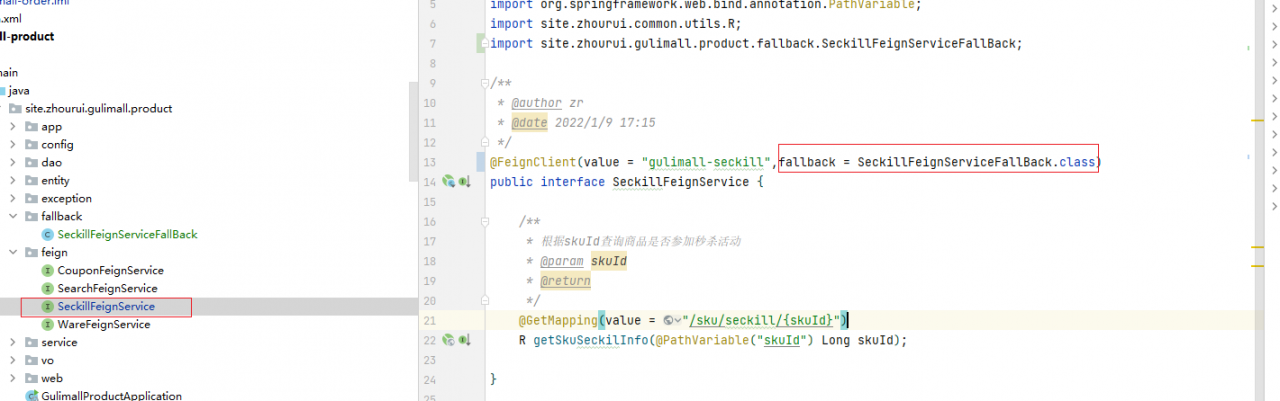Fold the class Javadoc comment at line 9
Image resolution: width=1280 pixels, height=401 pixels.
[x=484, y=83]
